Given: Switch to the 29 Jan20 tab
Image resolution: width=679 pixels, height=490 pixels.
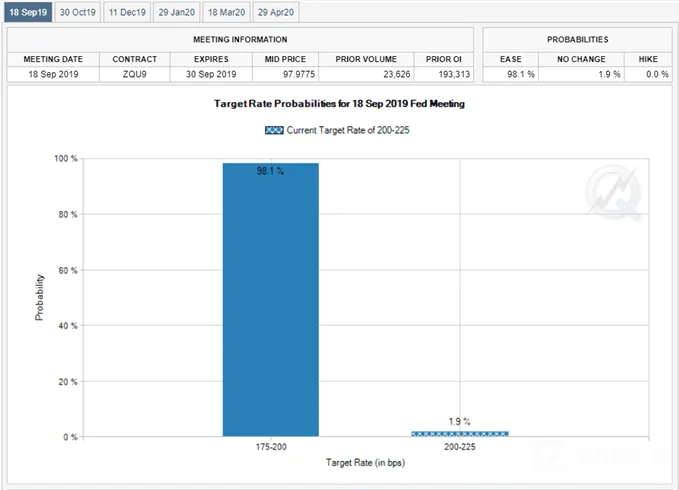Looking at the screenshot, I should (177, 12).
